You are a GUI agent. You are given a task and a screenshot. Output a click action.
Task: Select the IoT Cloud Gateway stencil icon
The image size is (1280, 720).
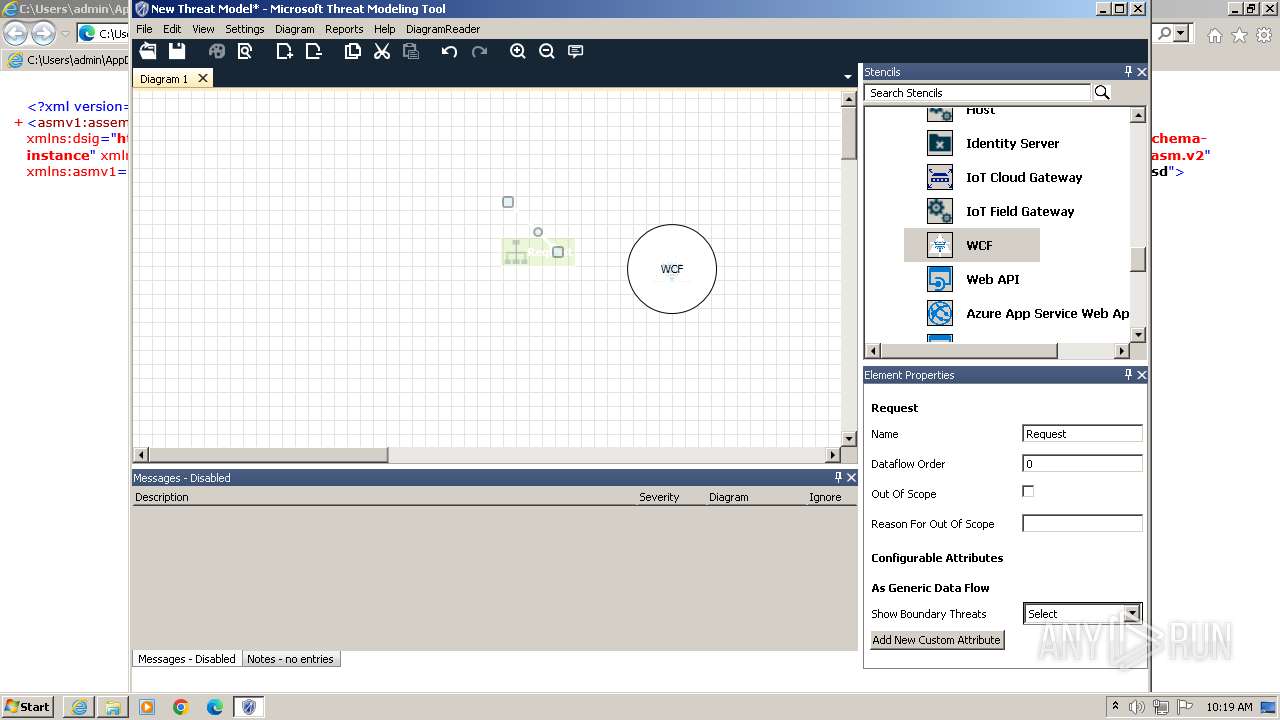(940, 177)
